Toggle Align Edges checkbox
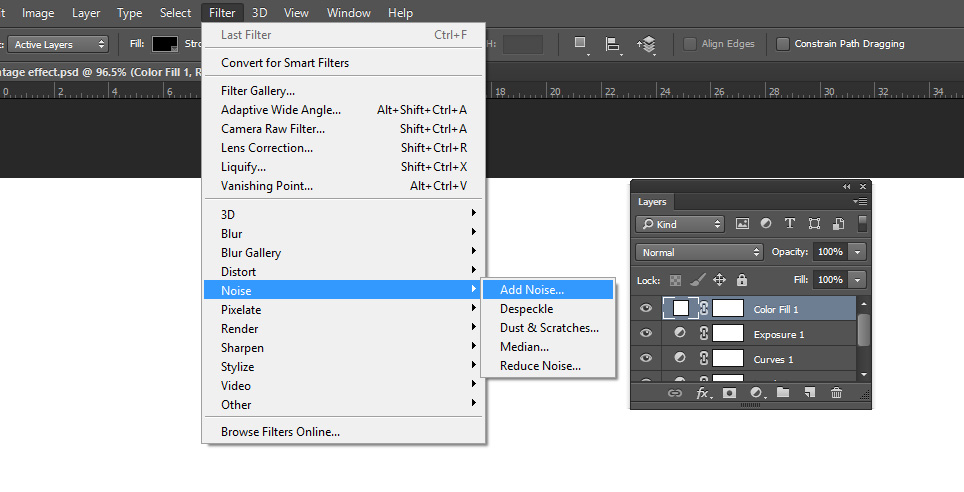964x492 pixels. (690, 44)
